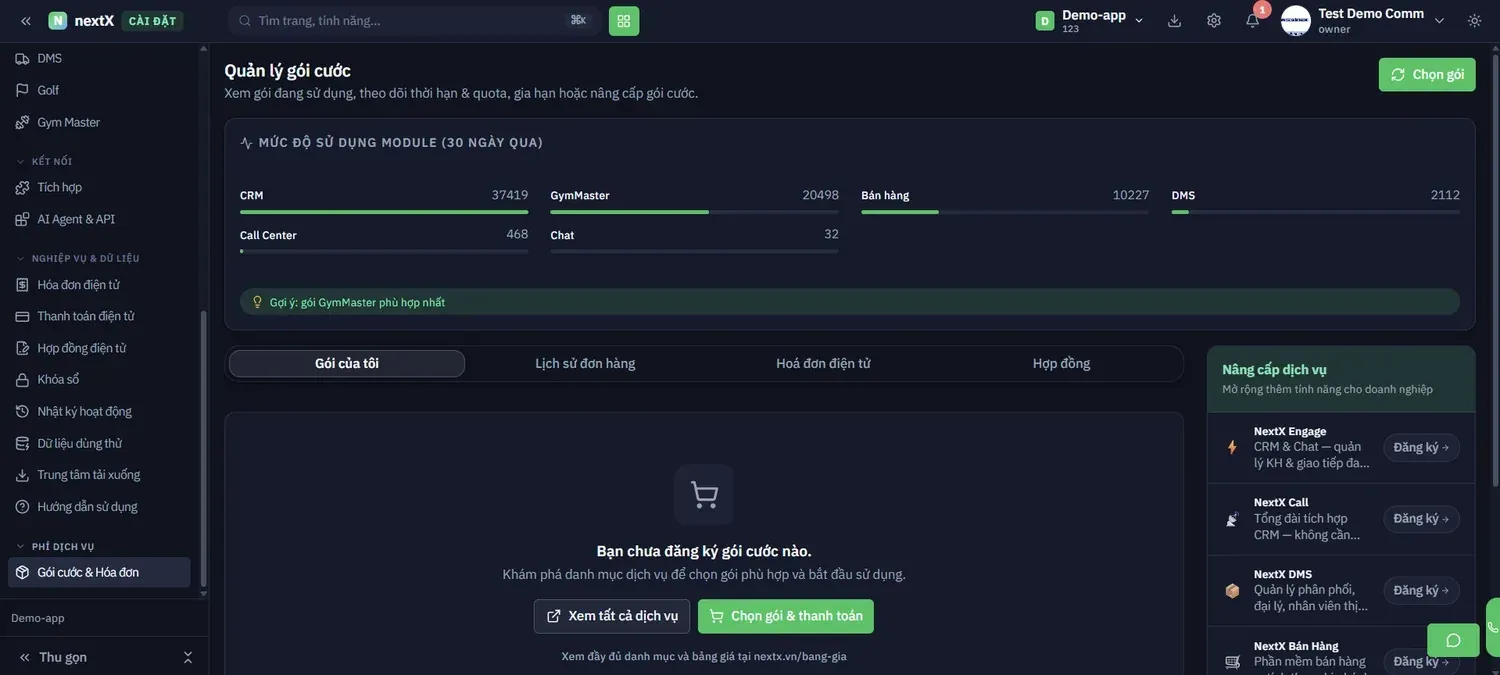Switch to the Hoá đơn điện tử tab

[x=823, y=364]
